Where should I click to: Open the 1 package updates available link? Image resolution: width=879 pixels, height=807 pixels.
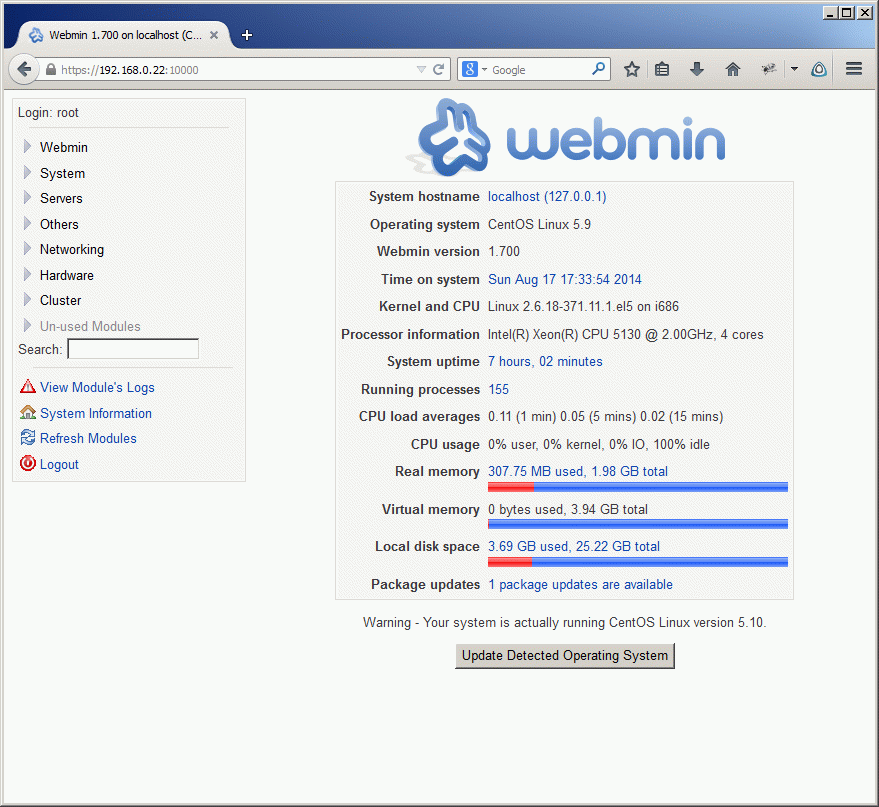point(580,585)
